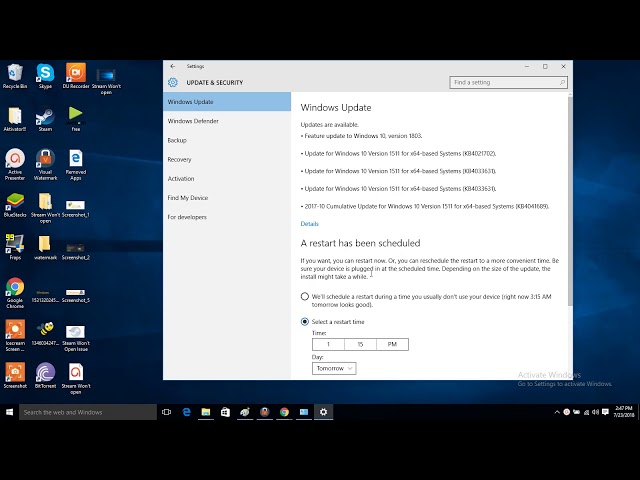Open the Recovery section

pyautogui.click(x=227, y=159)
